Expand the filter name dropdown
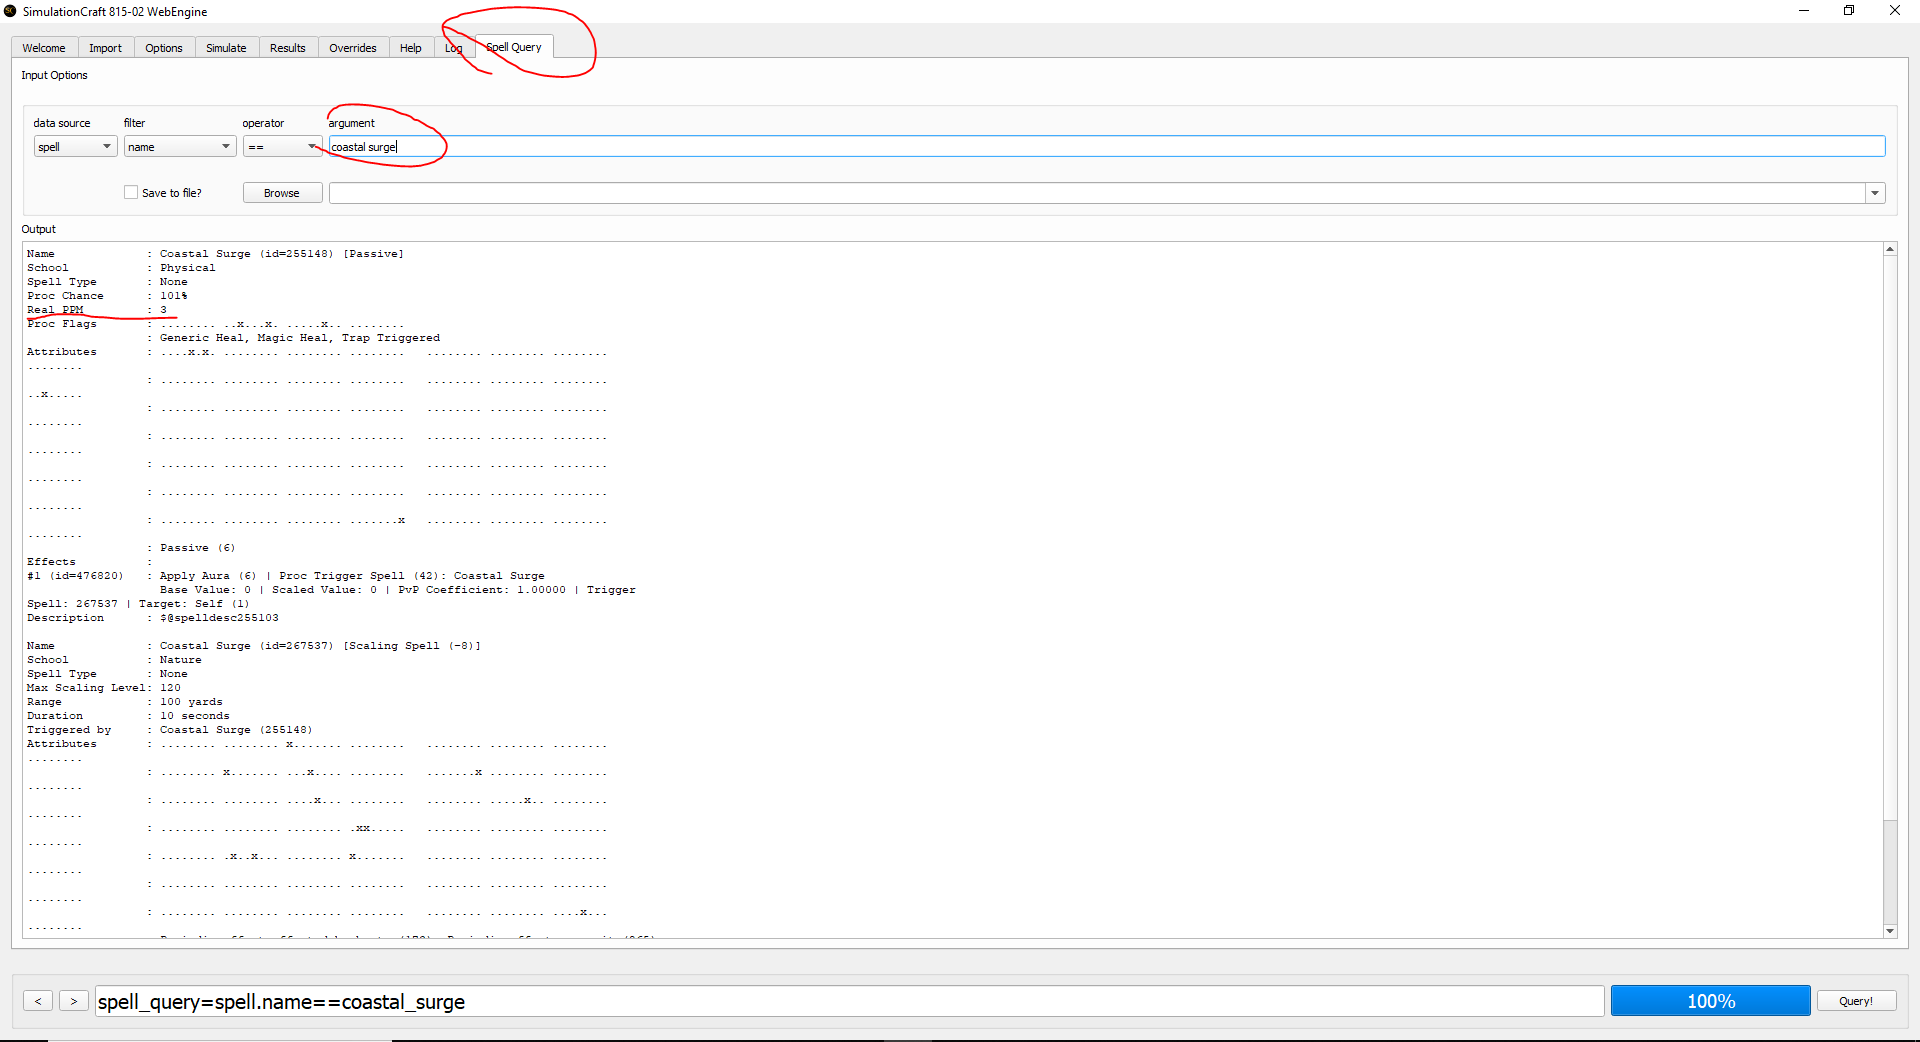 [179, 147]
